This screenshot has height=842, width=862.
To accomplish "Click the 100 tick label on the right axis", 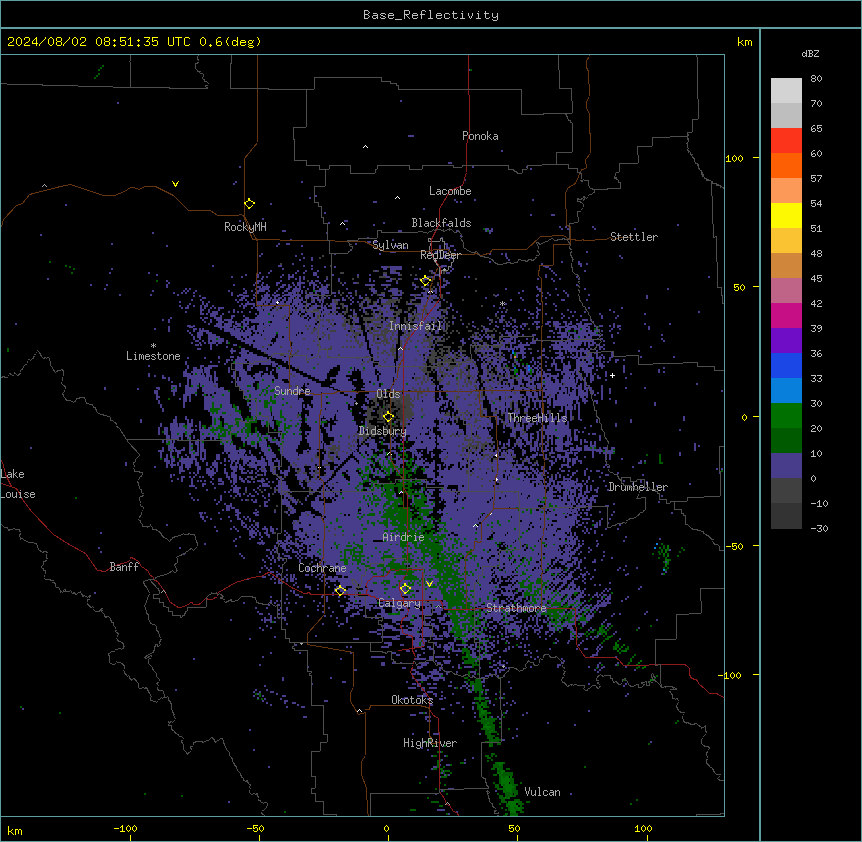I will click(x=734, y=158).
